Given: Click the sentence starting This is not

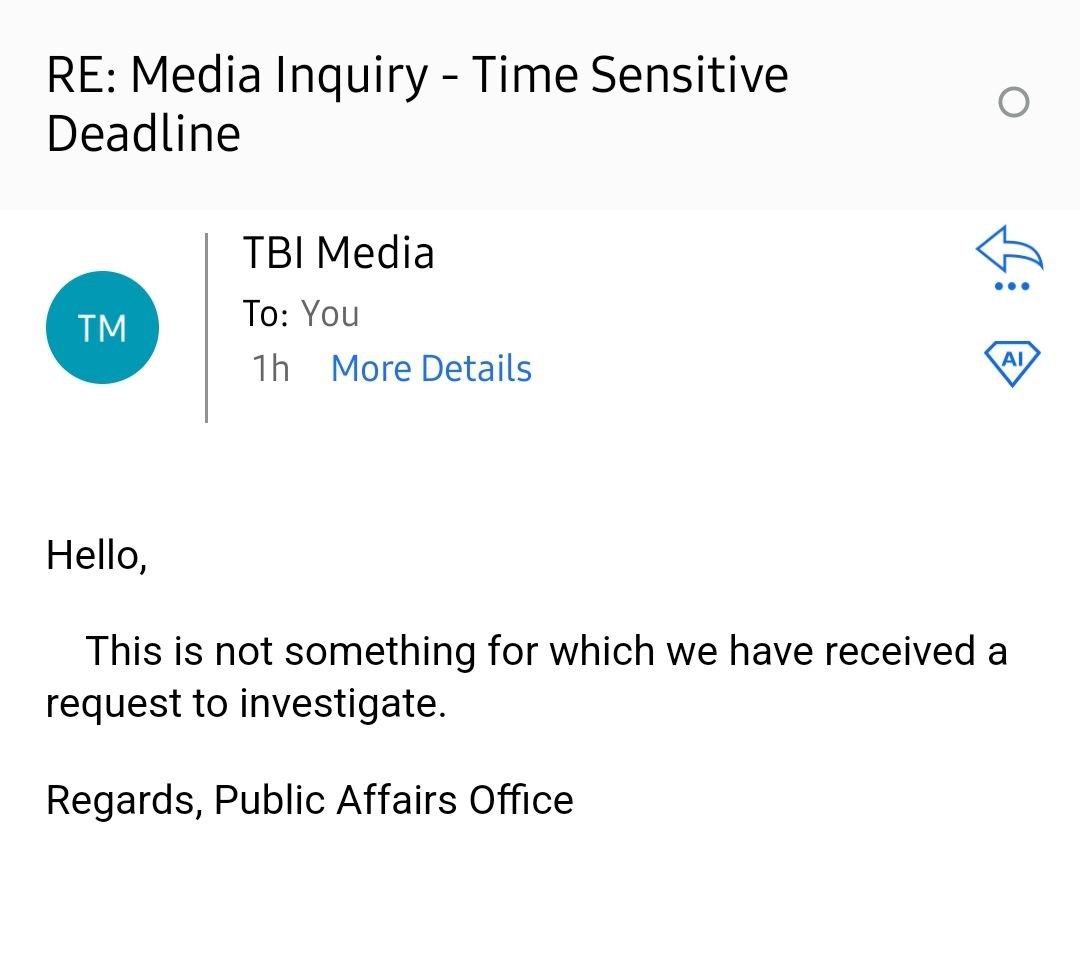Looking at the screenshot, I should (526, 677).
